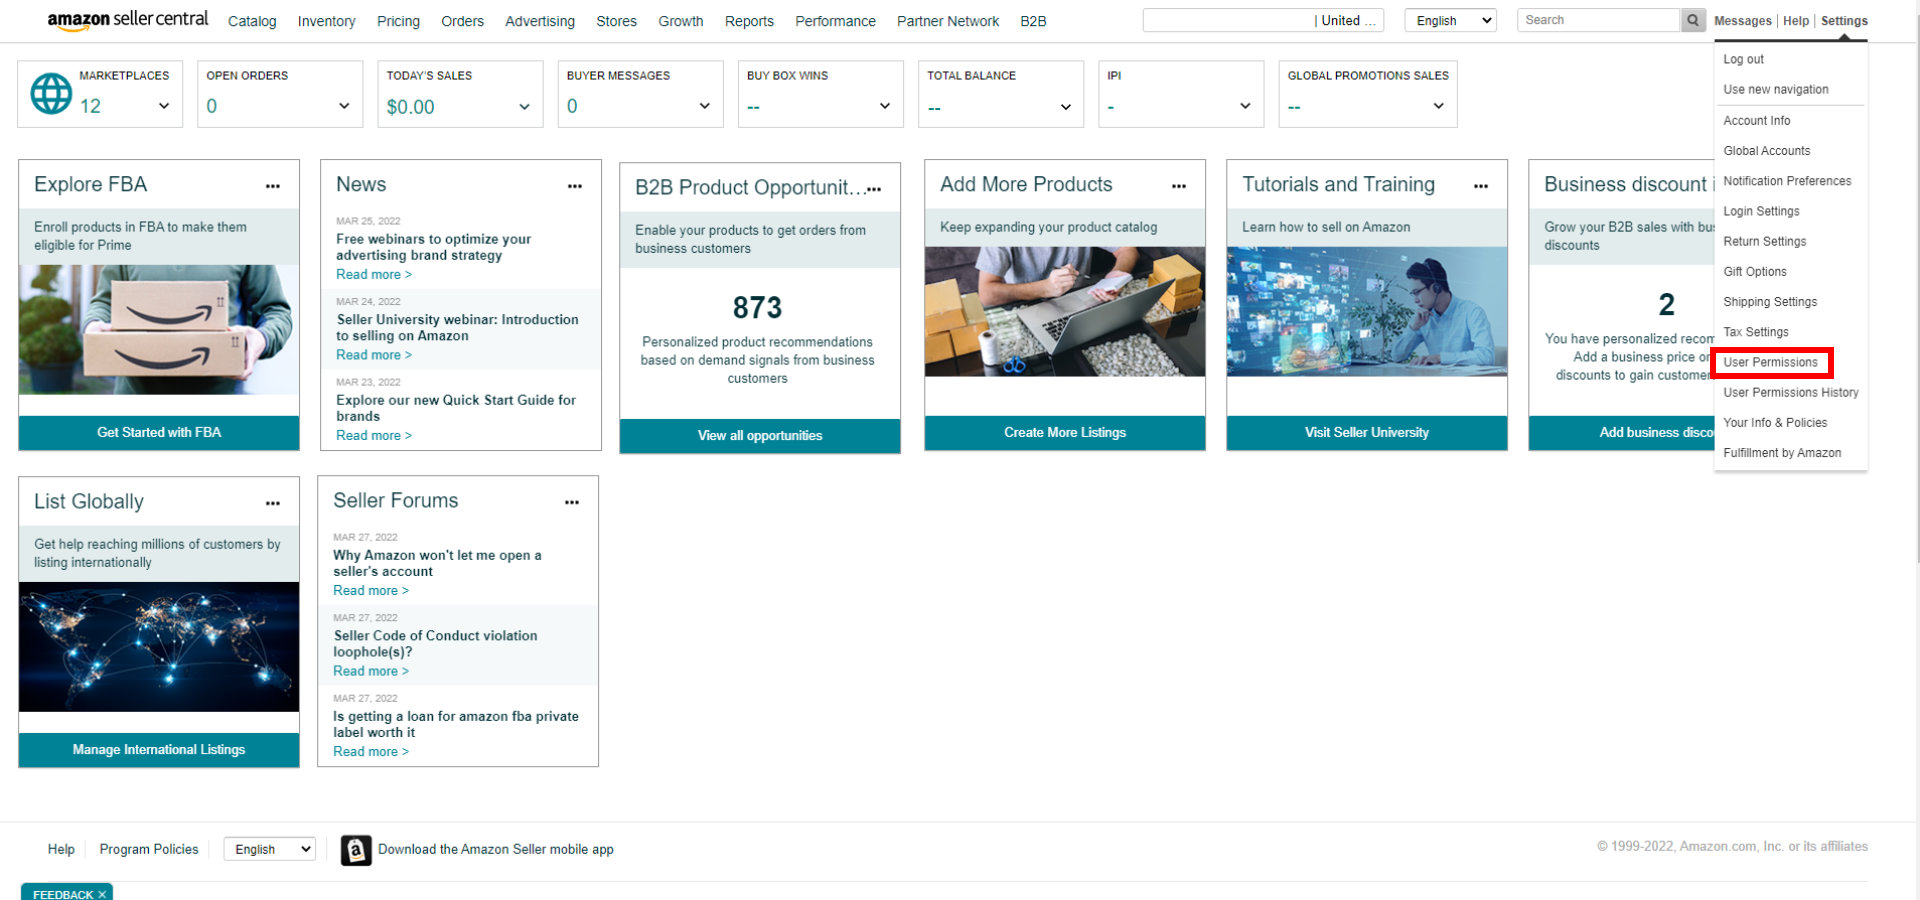Image resolution: width=1920 pixels, height=900 pixels.
Task: Open the Reports menu
Action: pos(749,21)
